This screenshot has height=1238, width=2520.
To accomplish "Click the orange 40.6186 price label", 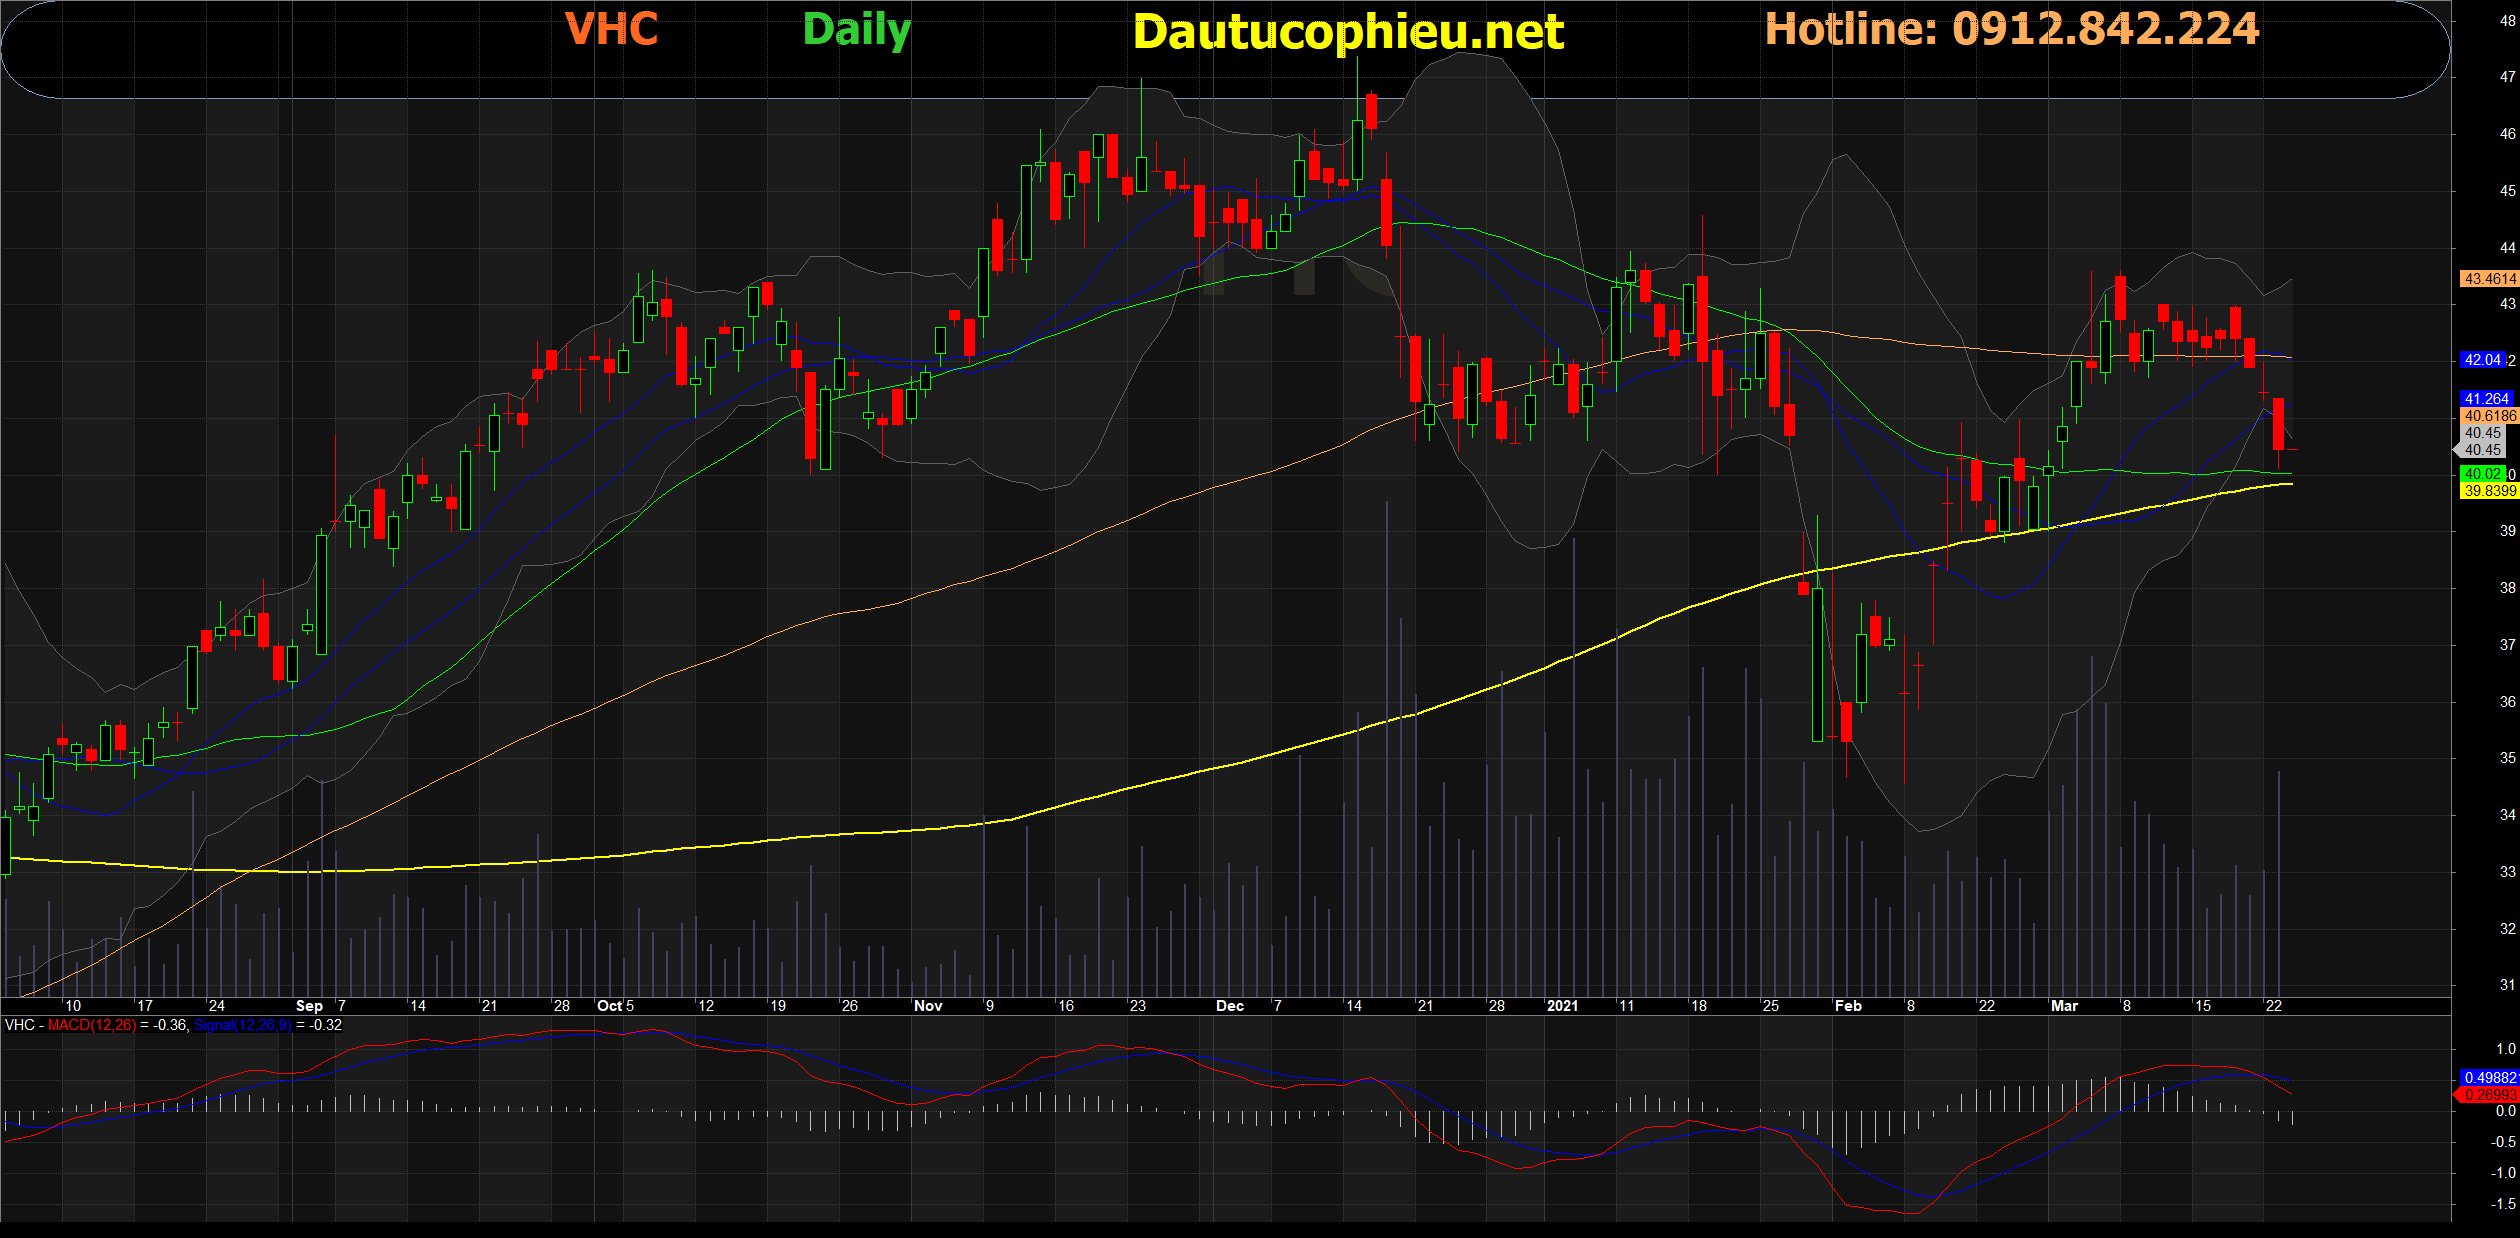I will pos(2488,416).
